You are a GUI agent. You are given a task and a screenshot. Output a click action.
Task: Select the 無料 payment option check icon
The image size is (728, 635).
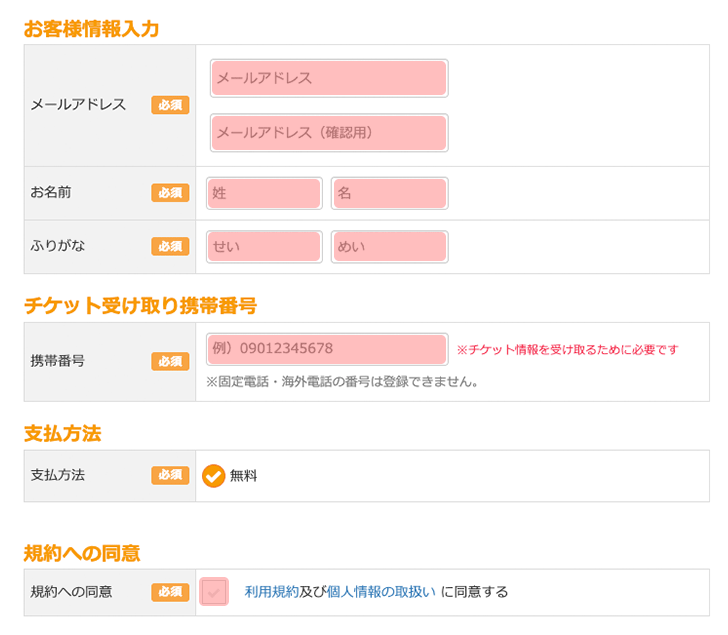[x=213, y=476]
